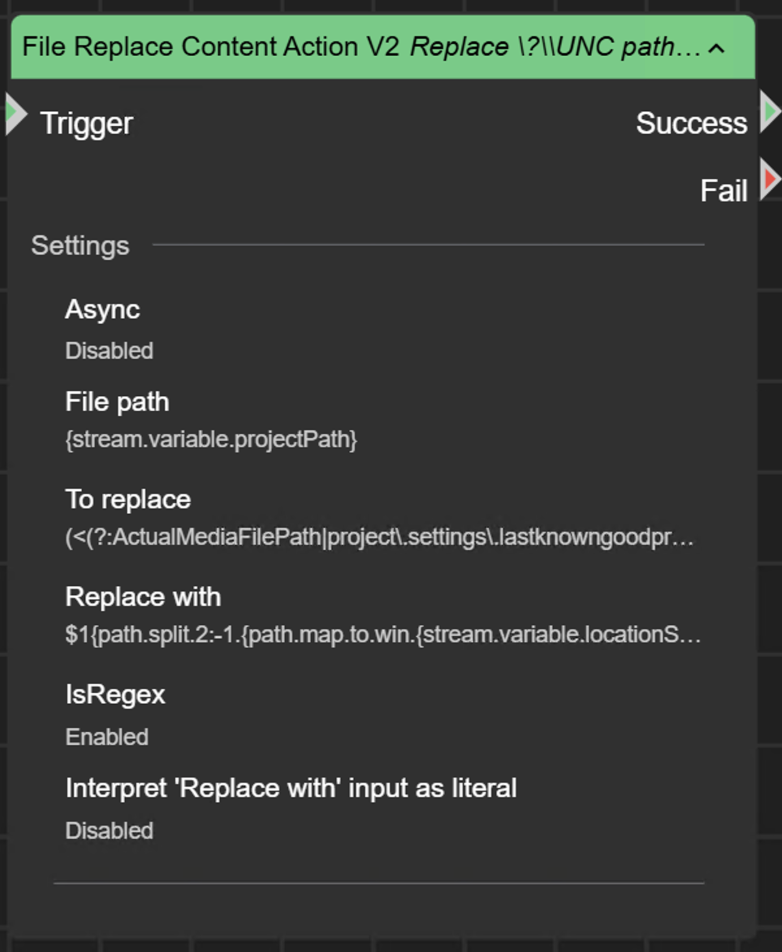Click the Trigger label text
Screen dimensions: 782x952
point(86,123)
